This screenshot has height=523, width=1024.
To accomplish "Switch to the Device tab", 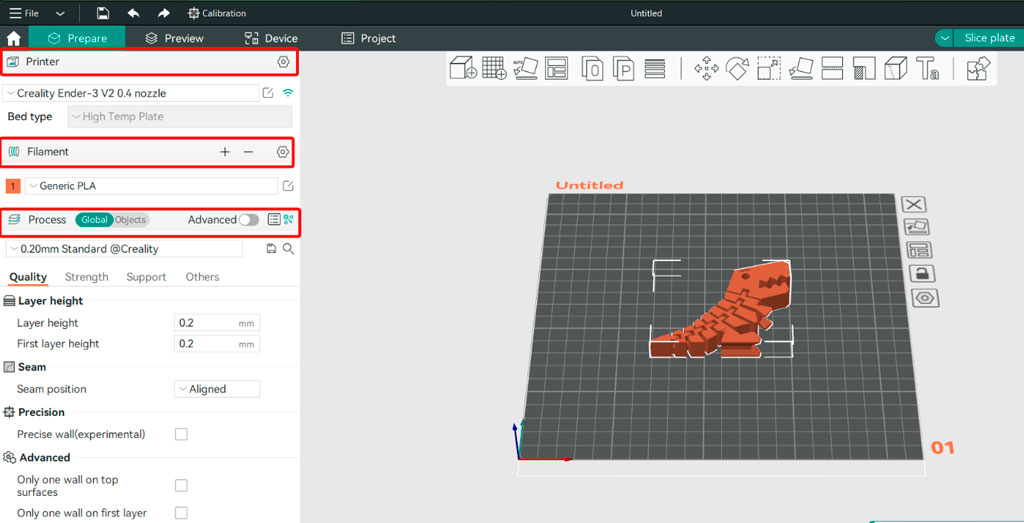I will coord(271,39).
